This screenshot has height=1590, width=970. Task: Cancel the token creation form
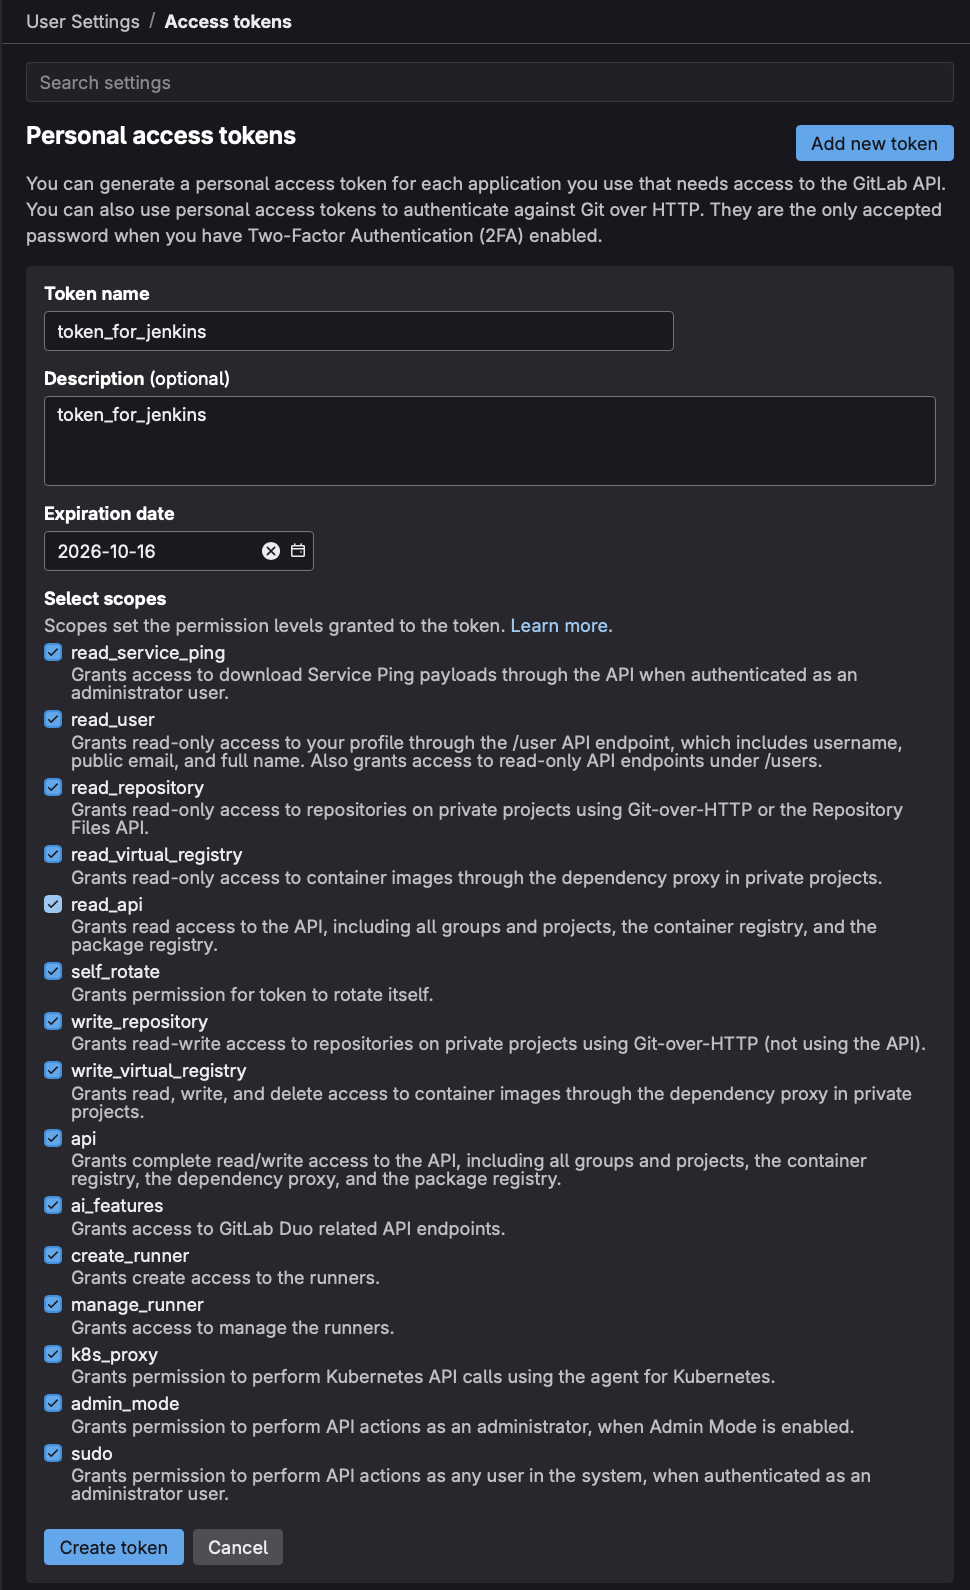[x=238, y=1547]
